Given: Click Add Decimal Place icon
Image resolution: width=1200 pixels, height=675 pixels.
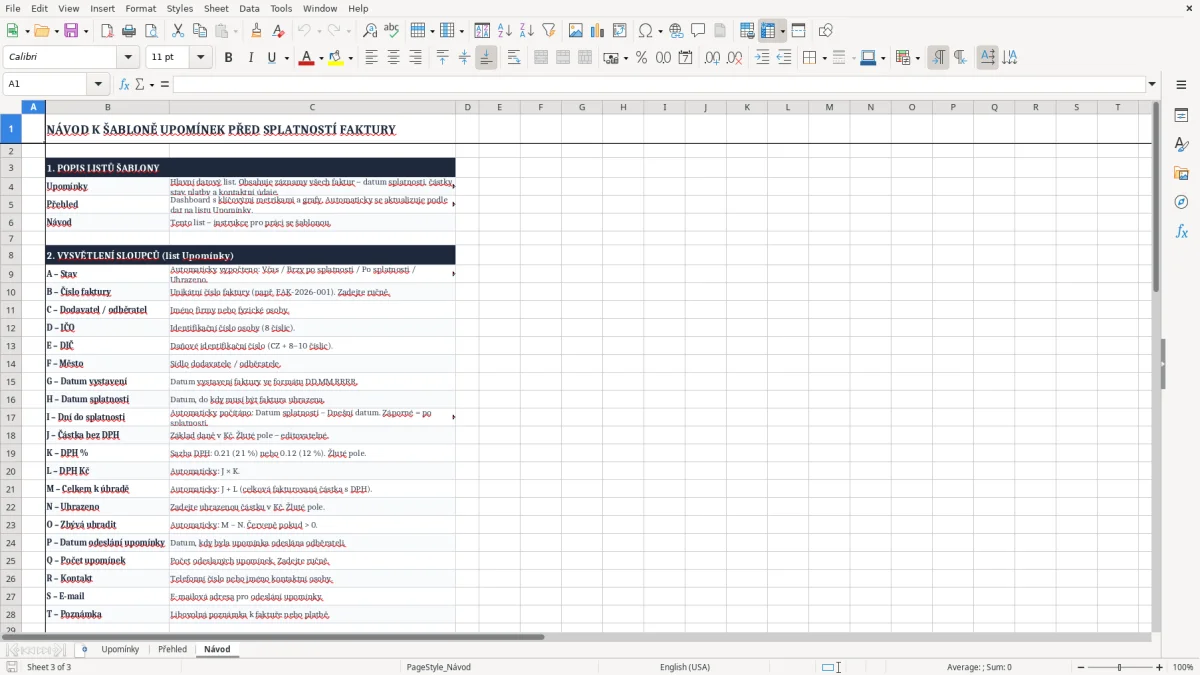Looking at the screenshot, I should [x=712, y=58].
